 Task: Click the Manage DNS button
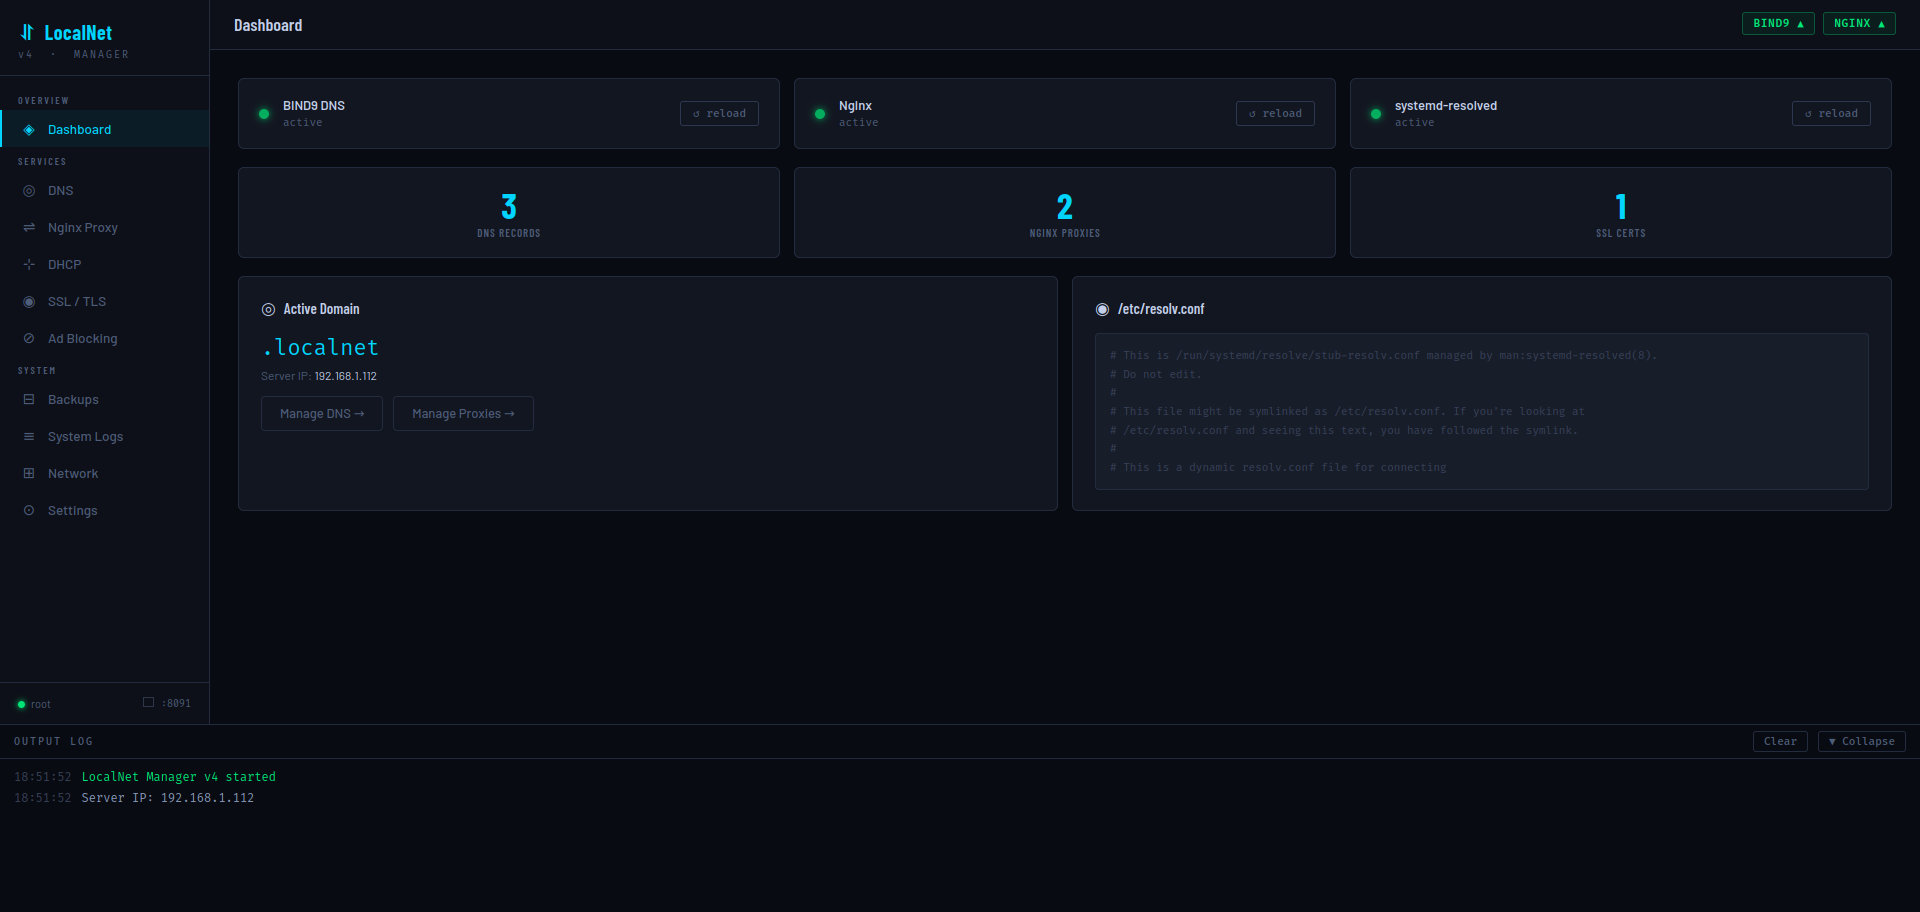(x=322, y=414)
